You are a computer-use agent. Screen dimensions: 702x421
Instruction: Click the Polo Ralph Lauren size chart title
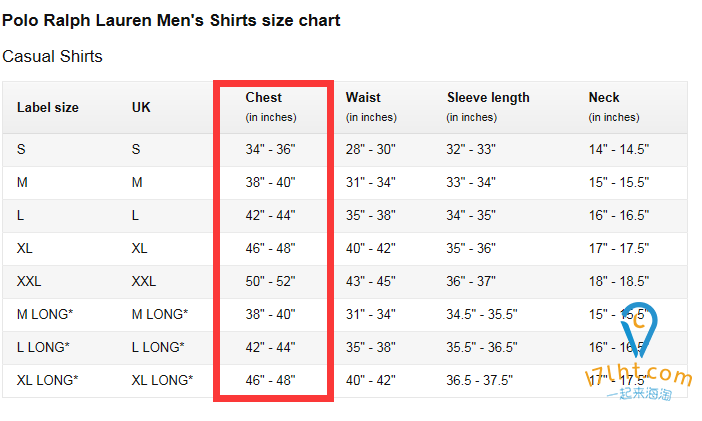171,21
